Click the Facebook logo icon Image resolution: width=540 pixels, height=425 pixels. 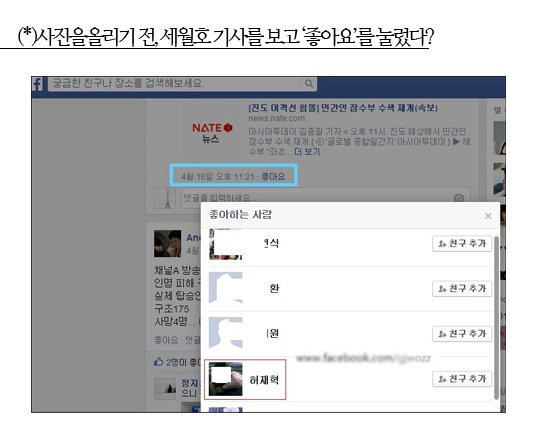[37, 84]
